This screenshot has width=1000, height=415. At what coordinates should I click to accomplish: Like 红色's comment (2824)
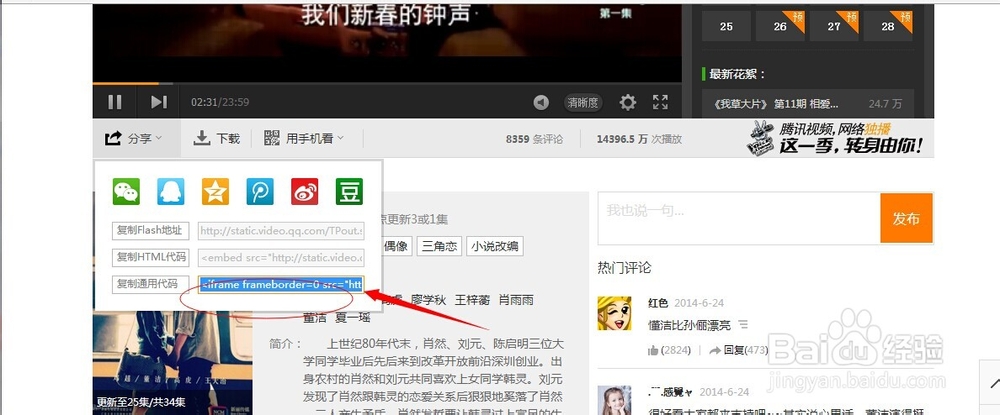670,350
